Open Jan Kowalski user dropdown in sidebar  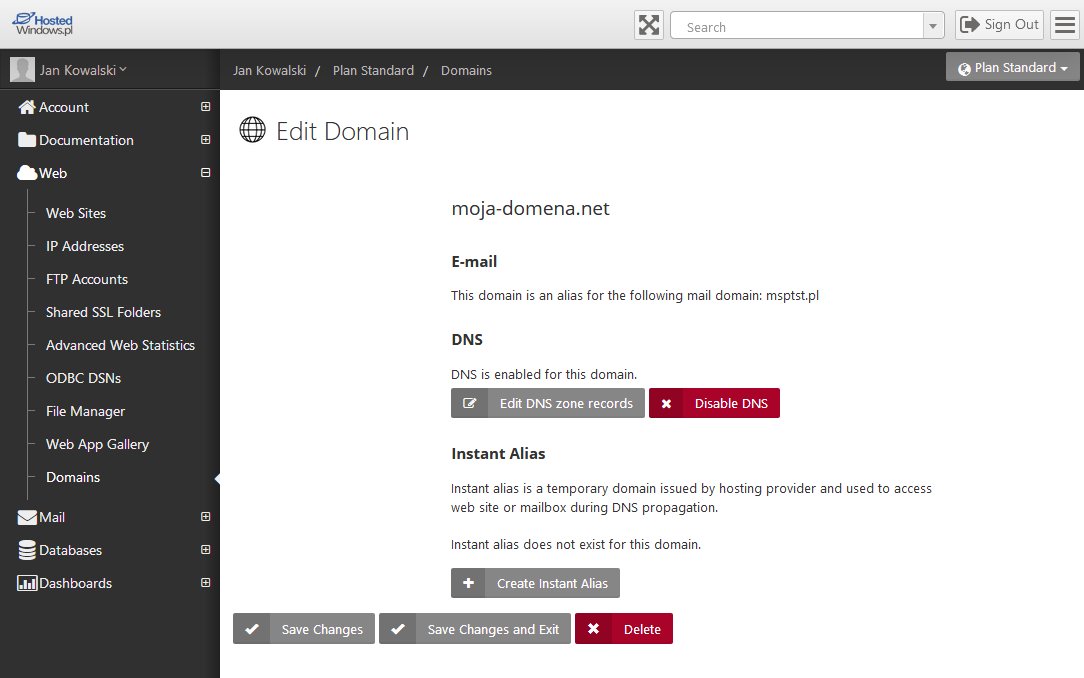83,70
